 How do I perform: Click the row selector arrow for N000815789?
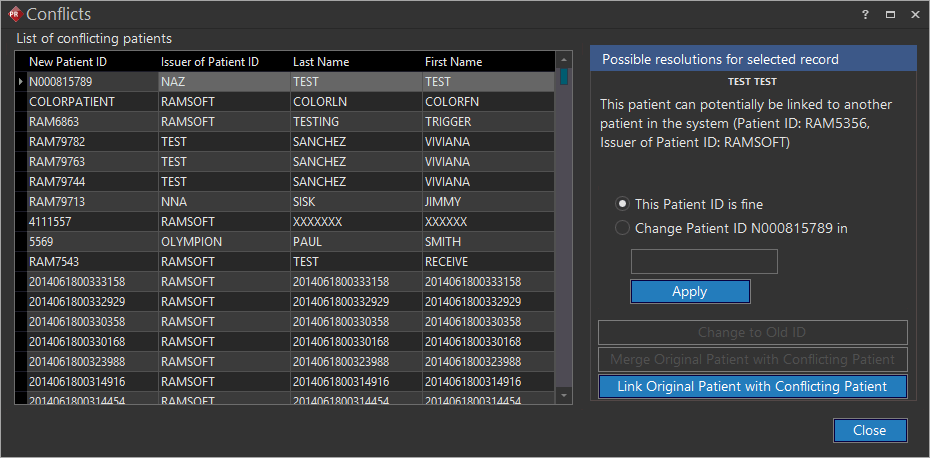(x=21, y=82)
